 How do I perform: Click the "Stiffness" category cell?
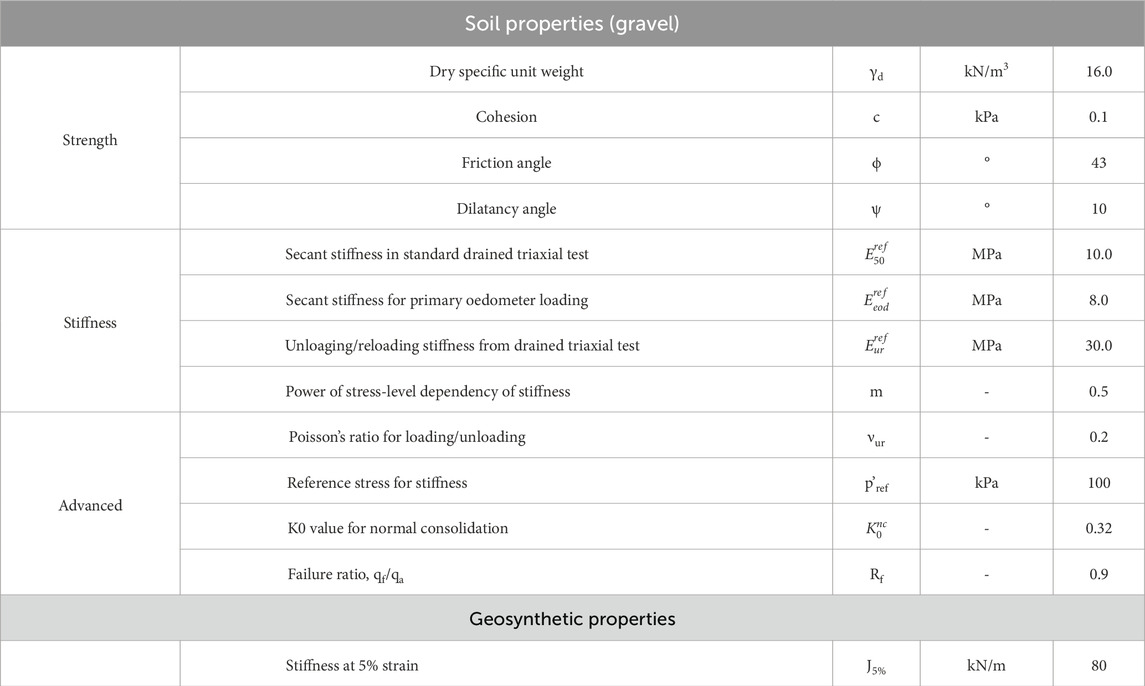tap(89, 322)
